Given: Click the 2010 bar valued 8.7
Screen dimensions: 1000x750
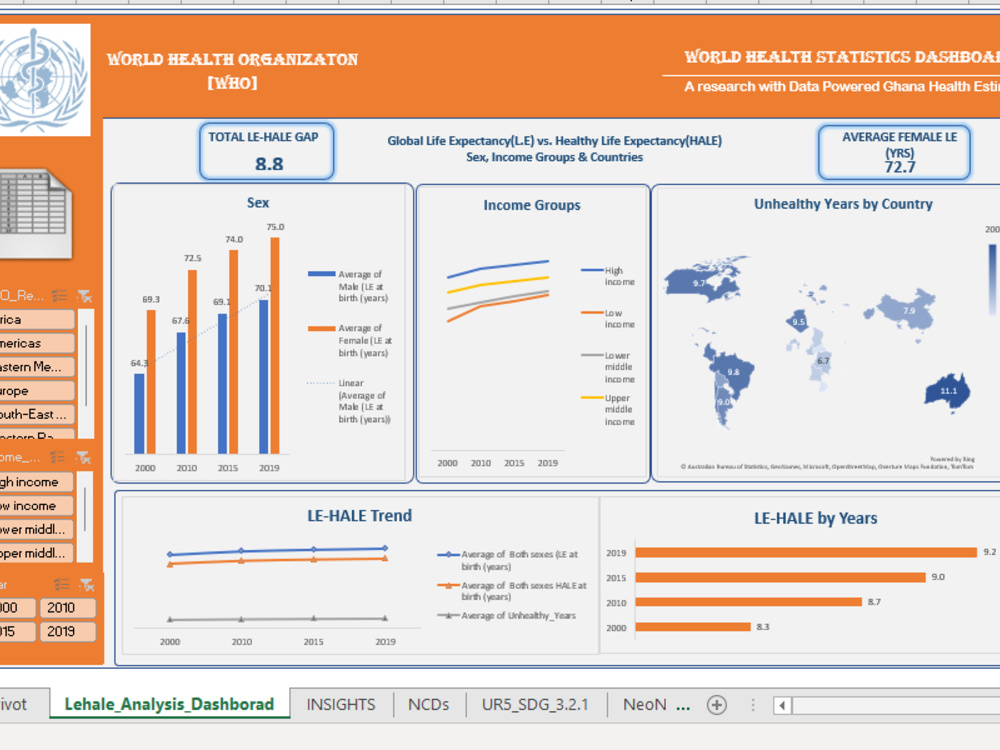Looking at the screenshot, I should coord(748,602).
